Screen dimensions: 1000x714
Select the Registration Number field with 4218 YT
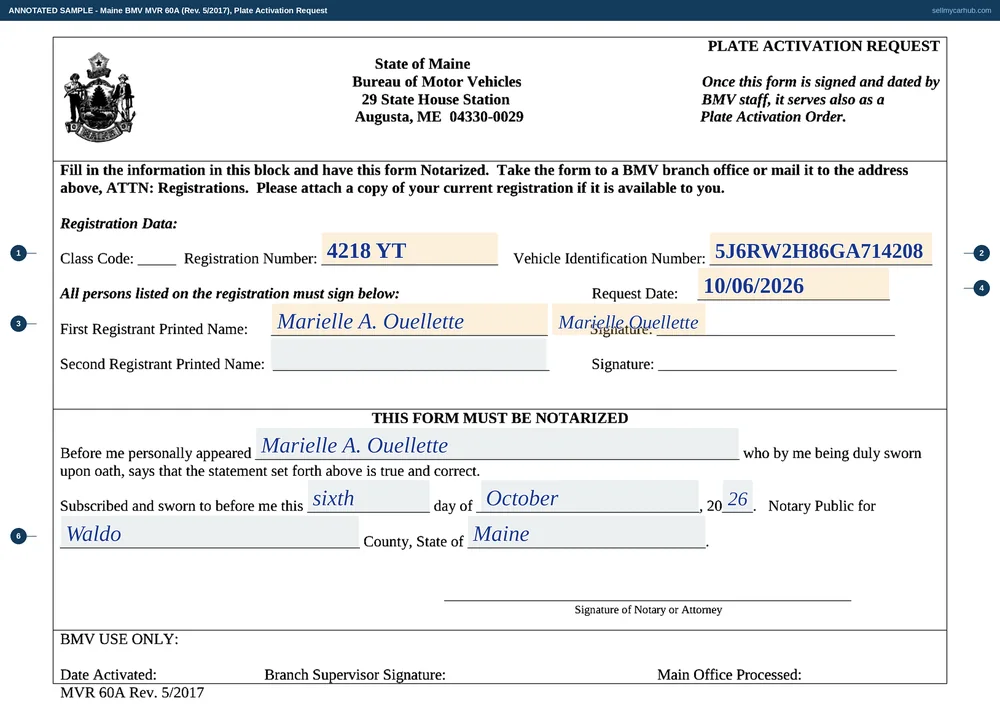pyautogui.click(x=409, y=249)
